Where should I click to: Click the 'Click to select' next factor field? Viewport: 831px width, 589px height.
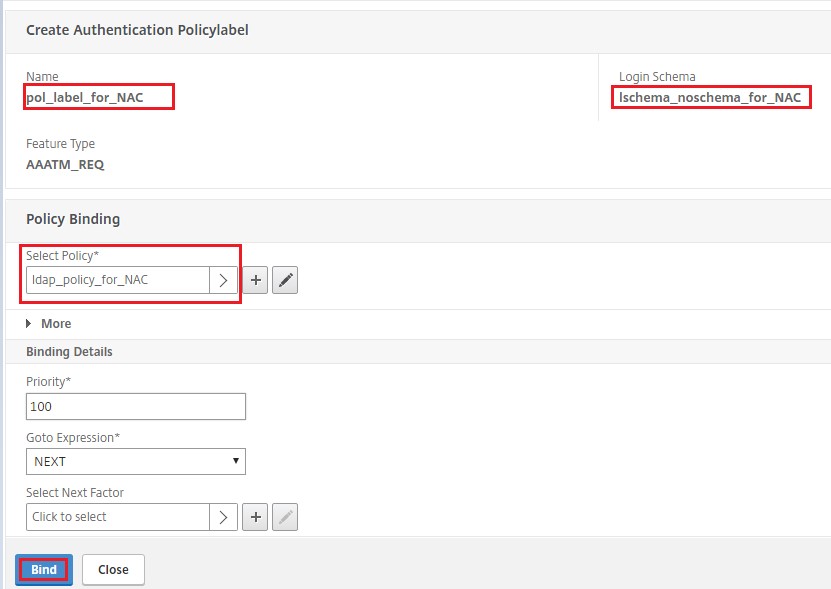[118, 517]
